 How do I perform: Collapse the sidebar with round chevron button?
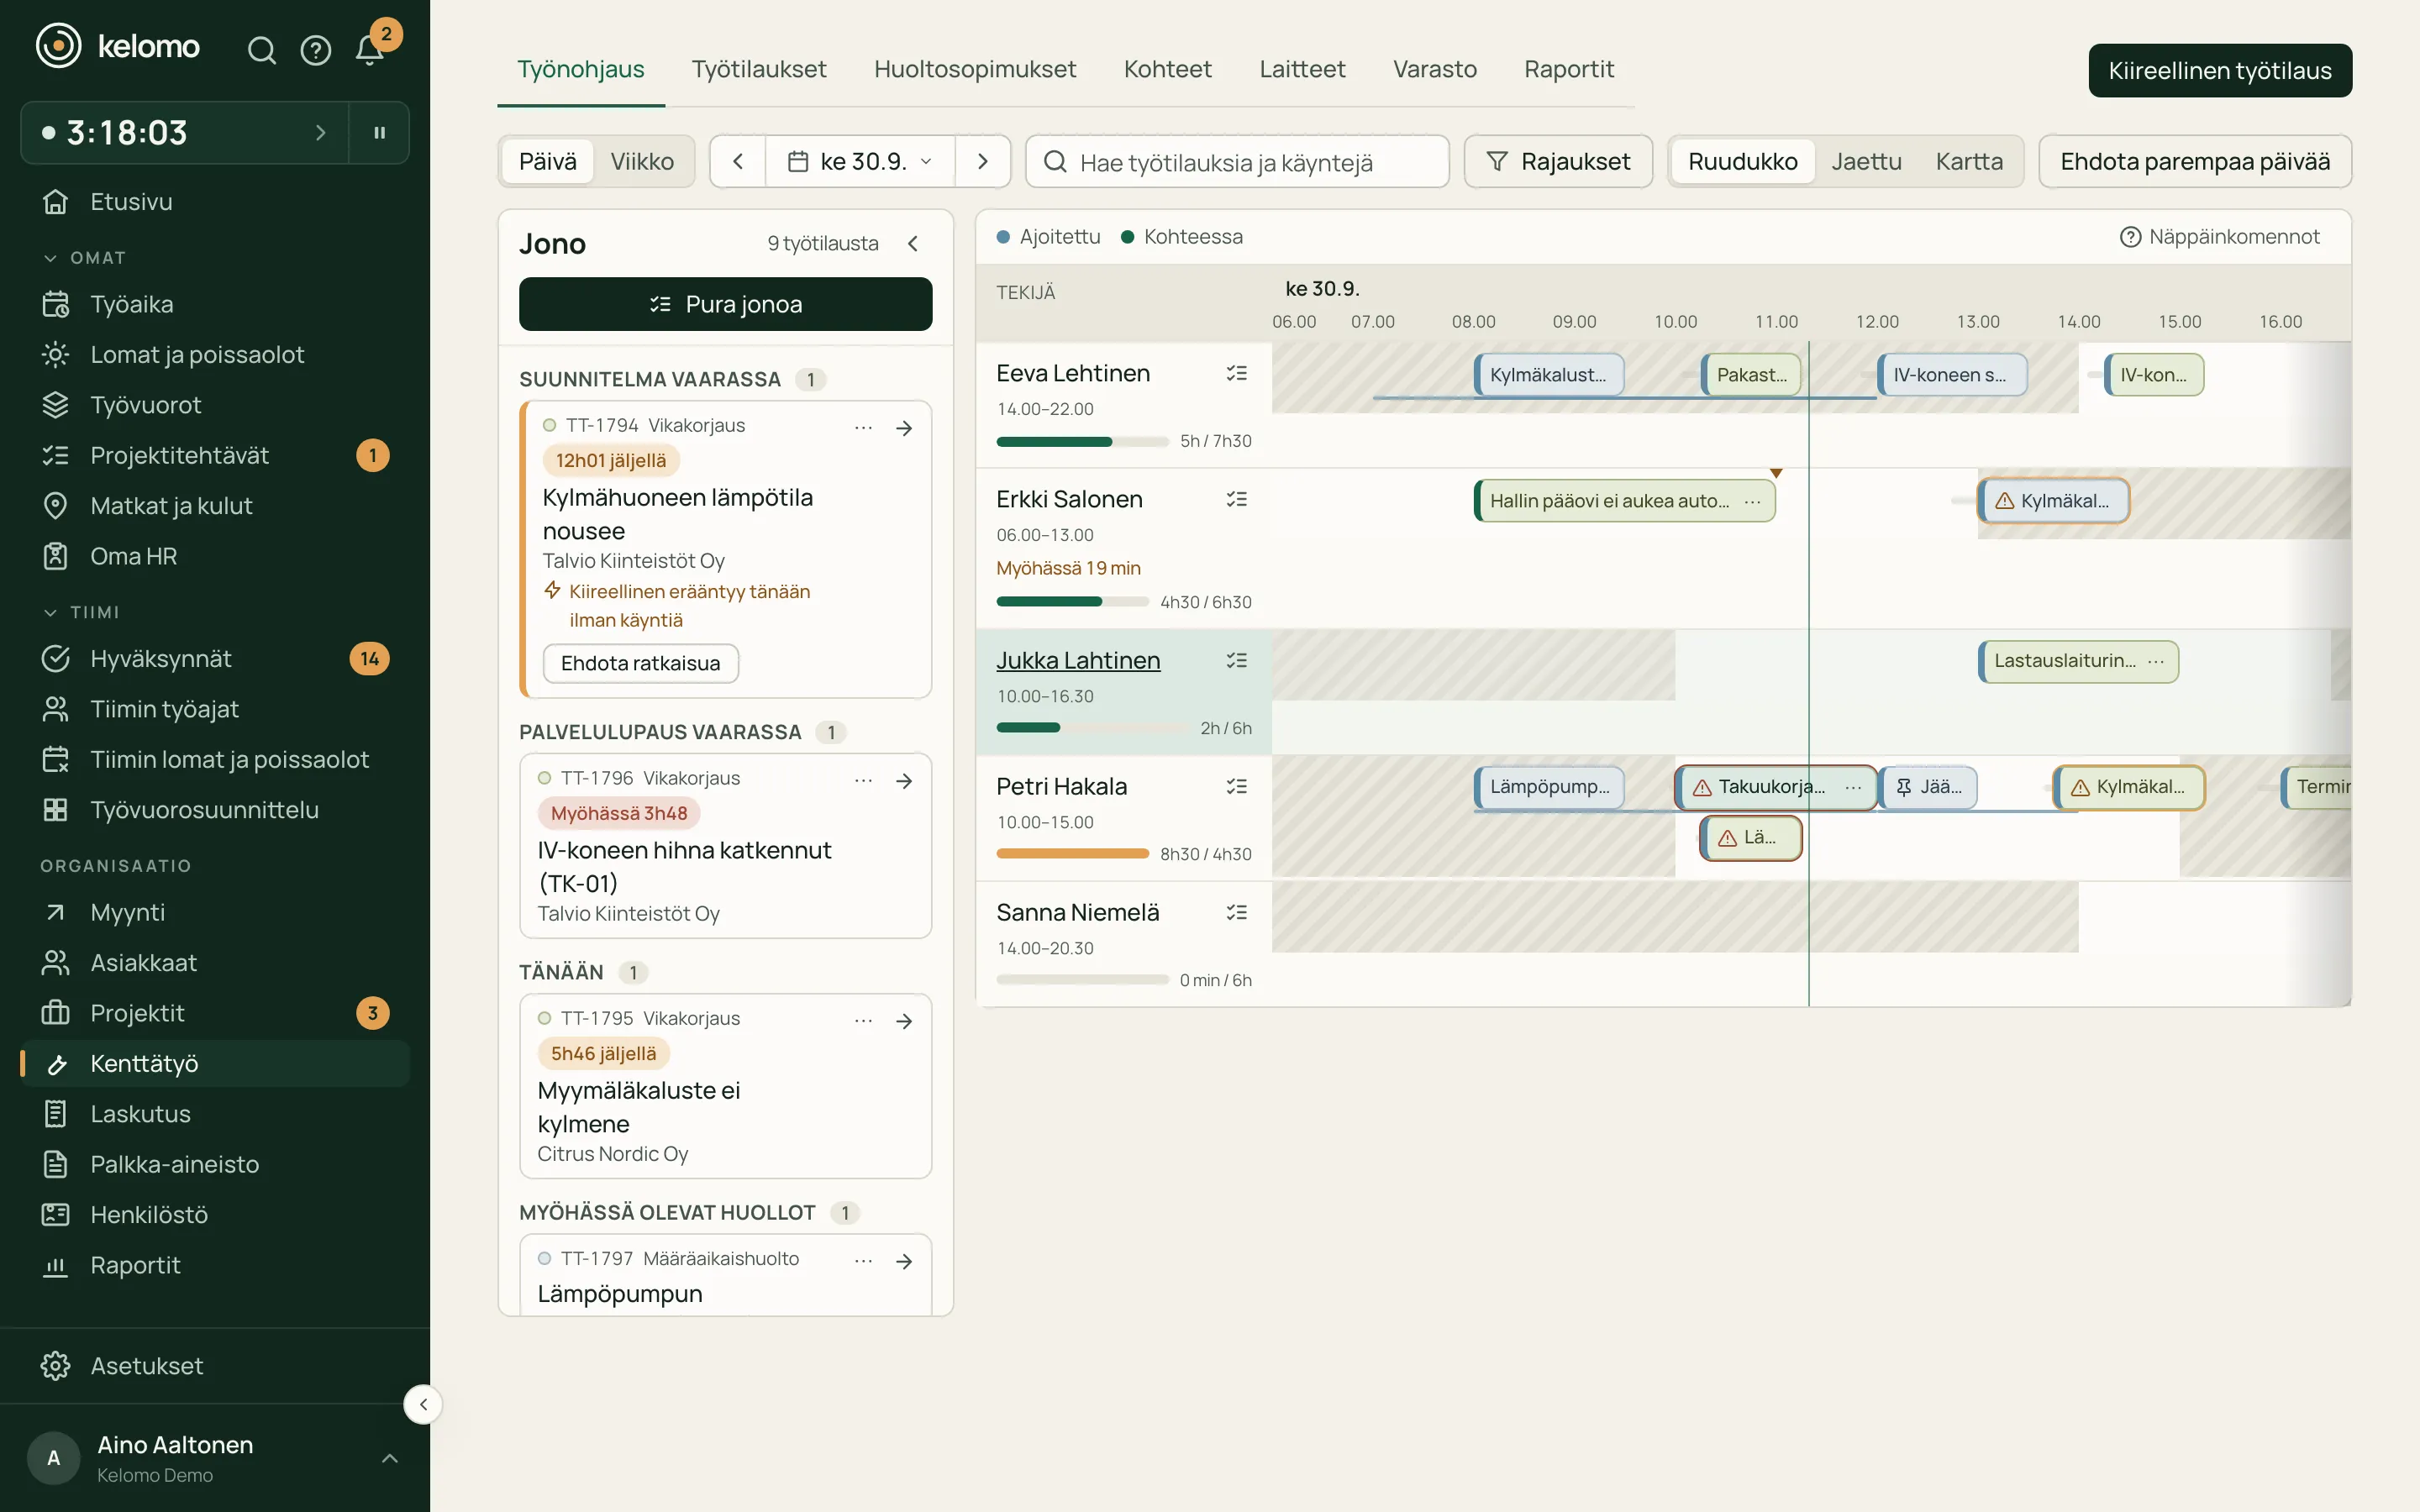(423, 1404)
